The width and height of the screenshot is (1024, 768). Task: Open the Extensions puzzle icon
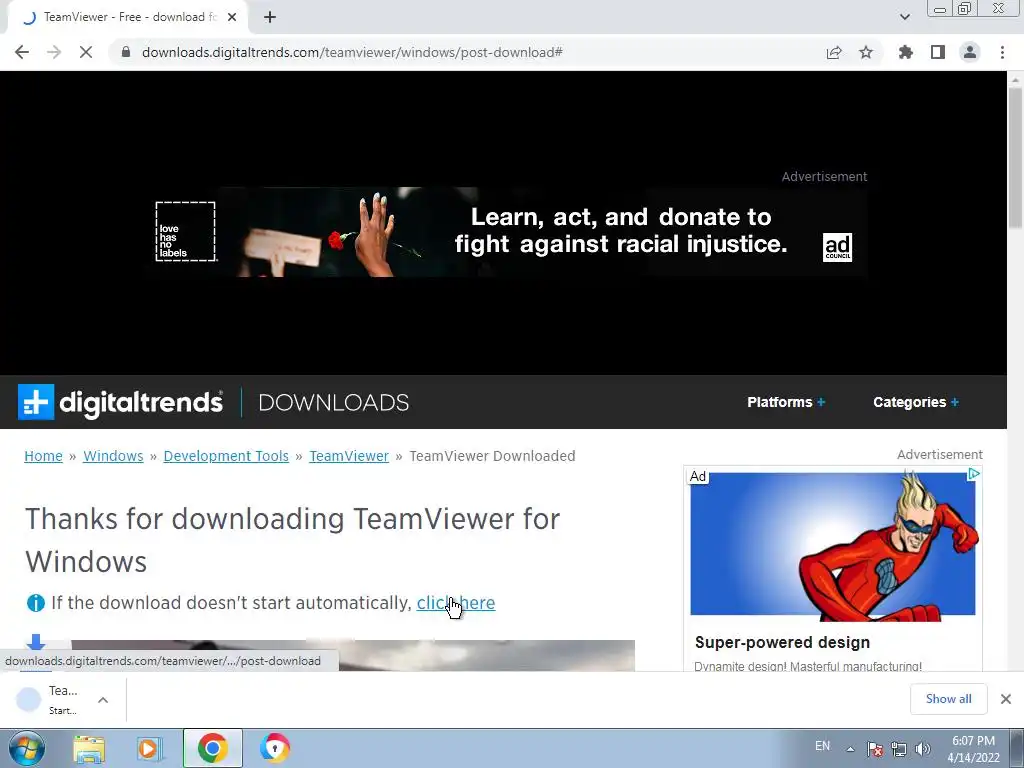(905, 52)
